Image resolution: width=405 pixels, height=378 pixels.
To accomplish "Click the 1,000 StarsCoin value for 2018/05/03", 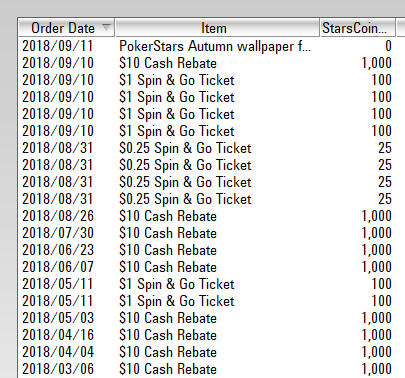I will click(x=376, y=318).
